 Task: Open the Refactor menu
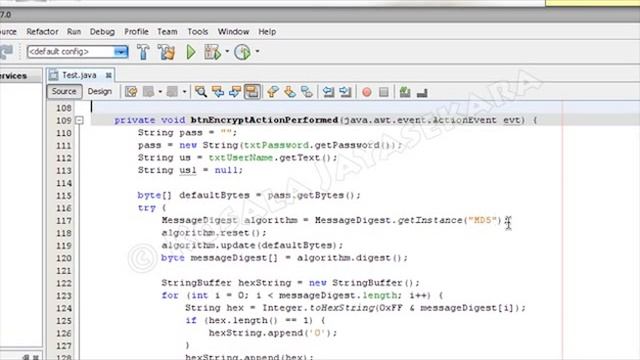[42, 31]
